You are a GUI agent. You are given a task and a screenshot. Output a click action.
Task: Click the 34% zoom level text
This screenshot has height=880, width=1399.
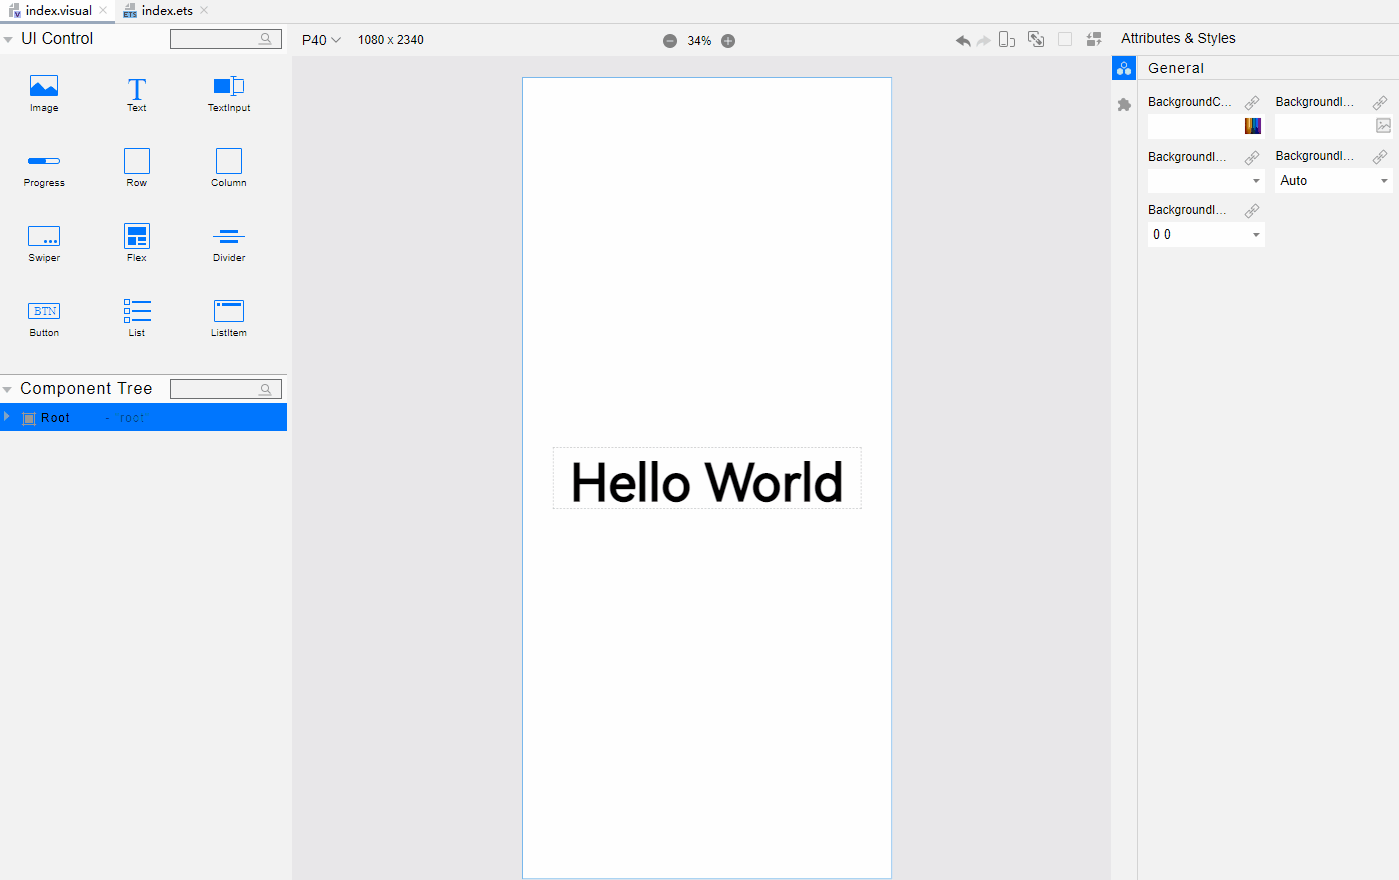pos(699,41)
